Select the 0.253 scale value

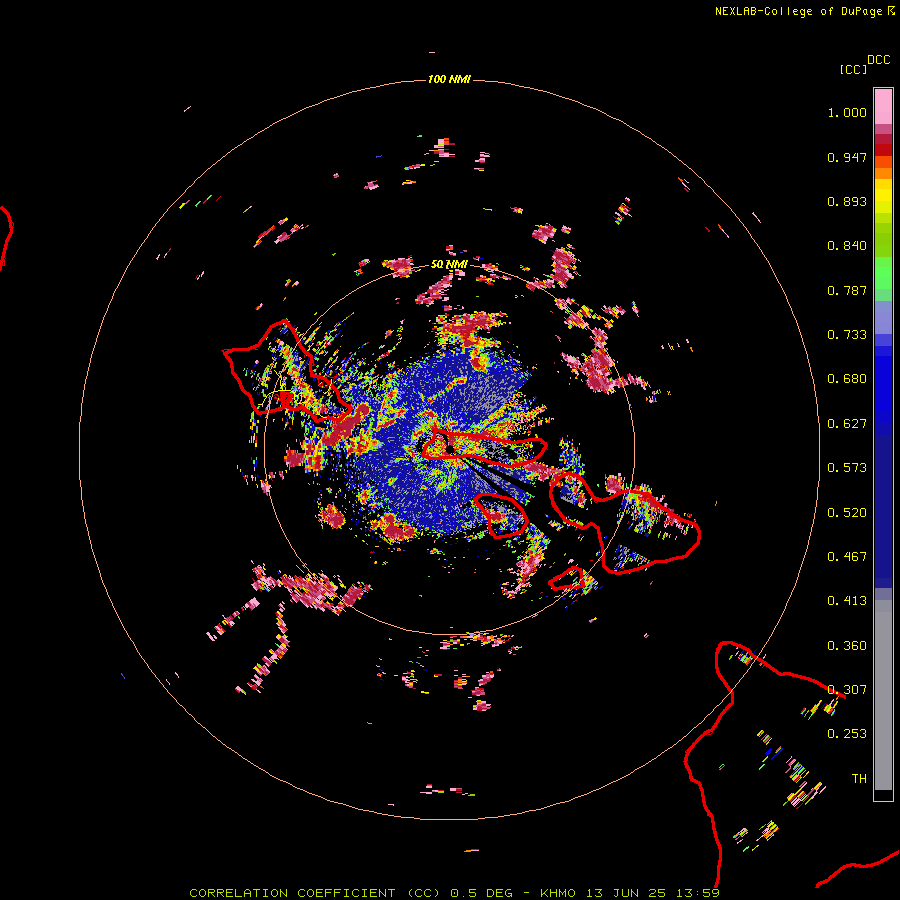[847, 734]
